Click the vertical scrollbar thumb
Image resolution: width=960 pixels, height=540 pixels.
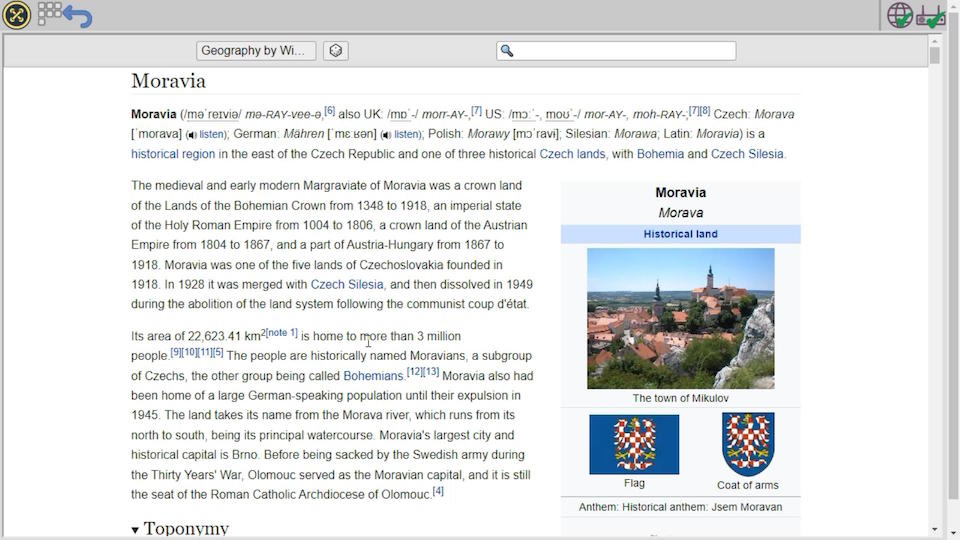click(934, 56)
